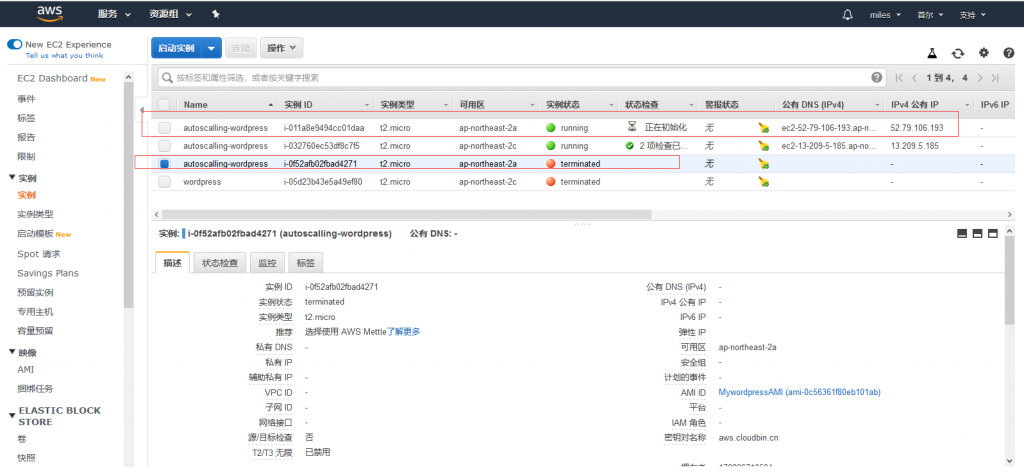Select checkbox for the wordpress instance
Image resolution: width=1024 pixels, height=472 pixels.
pos(165,182)
